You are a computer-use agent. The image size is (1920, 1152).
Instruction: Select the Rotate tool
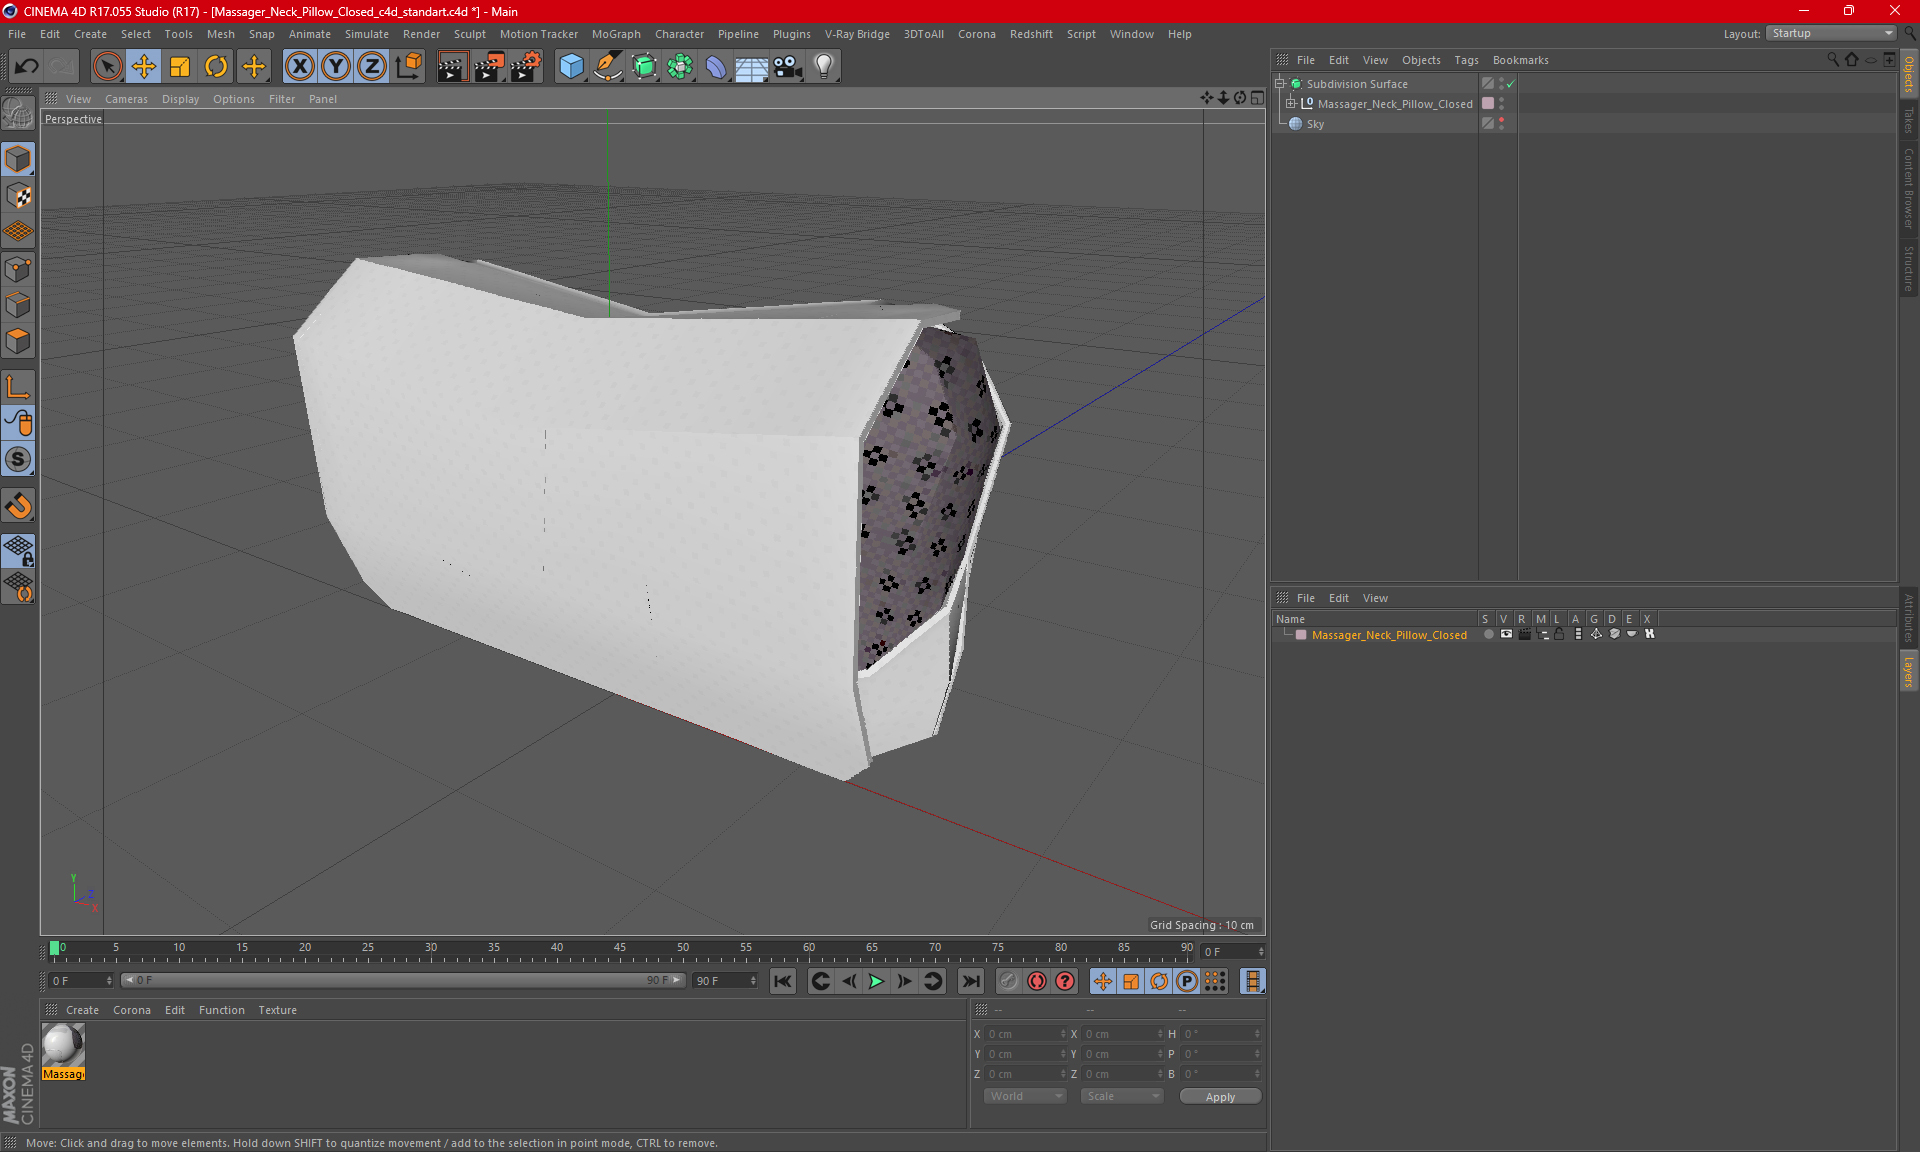click(216, 66)
